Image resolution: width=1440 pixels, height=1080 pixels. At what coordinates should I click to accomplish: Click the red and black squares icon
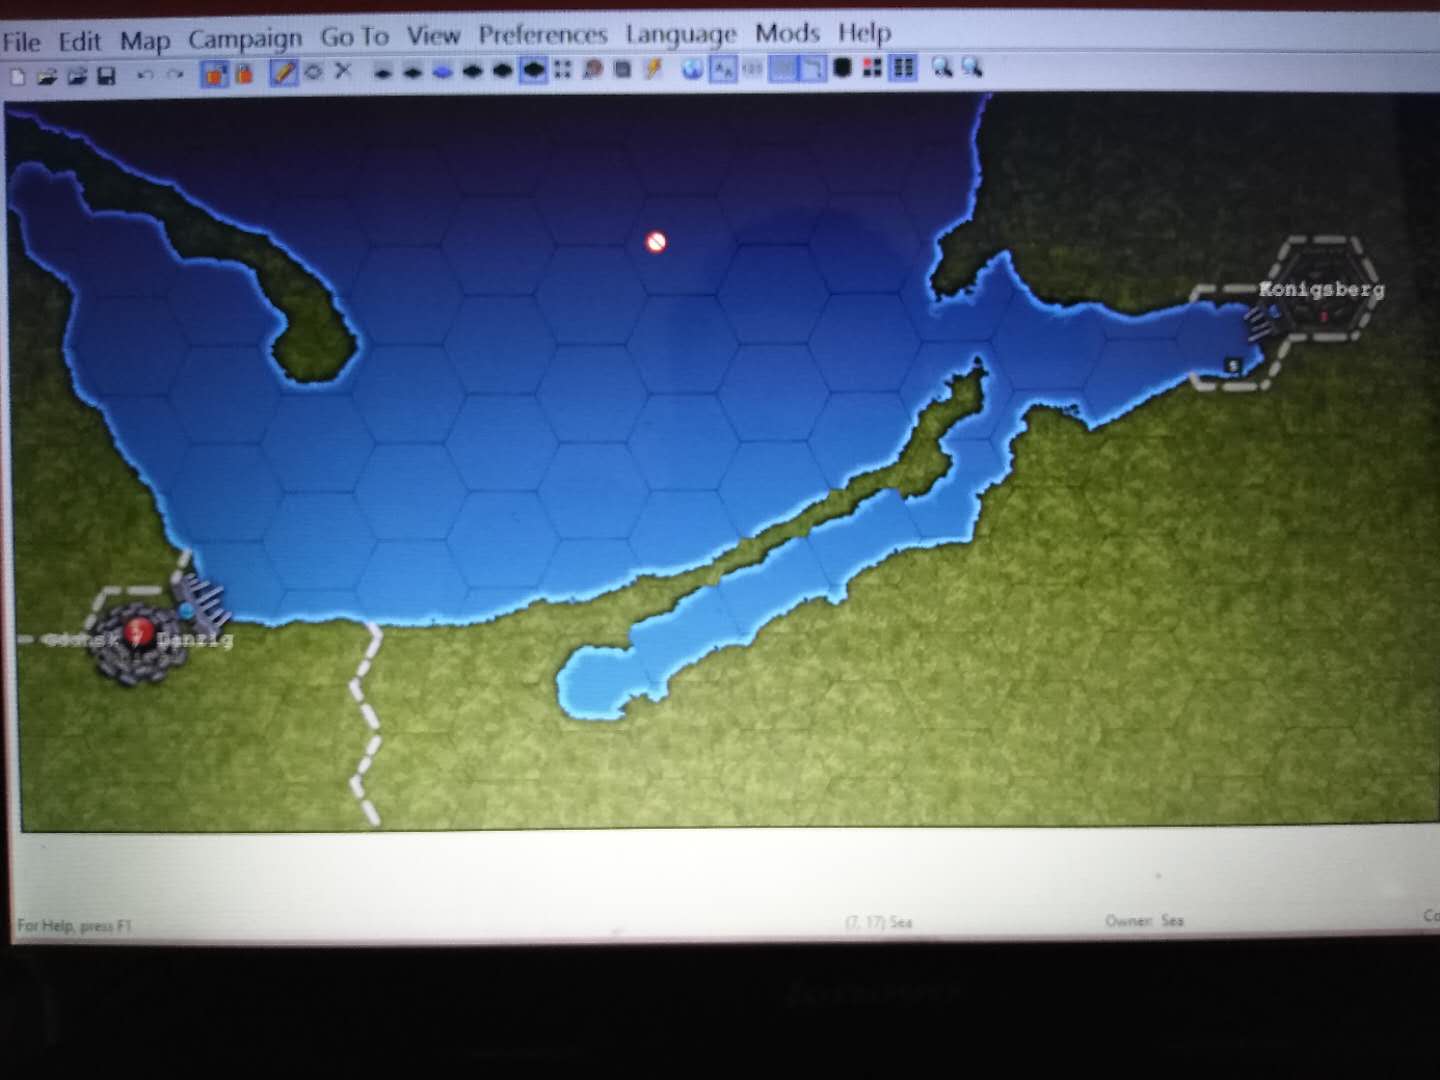click(x=872, y=67)
